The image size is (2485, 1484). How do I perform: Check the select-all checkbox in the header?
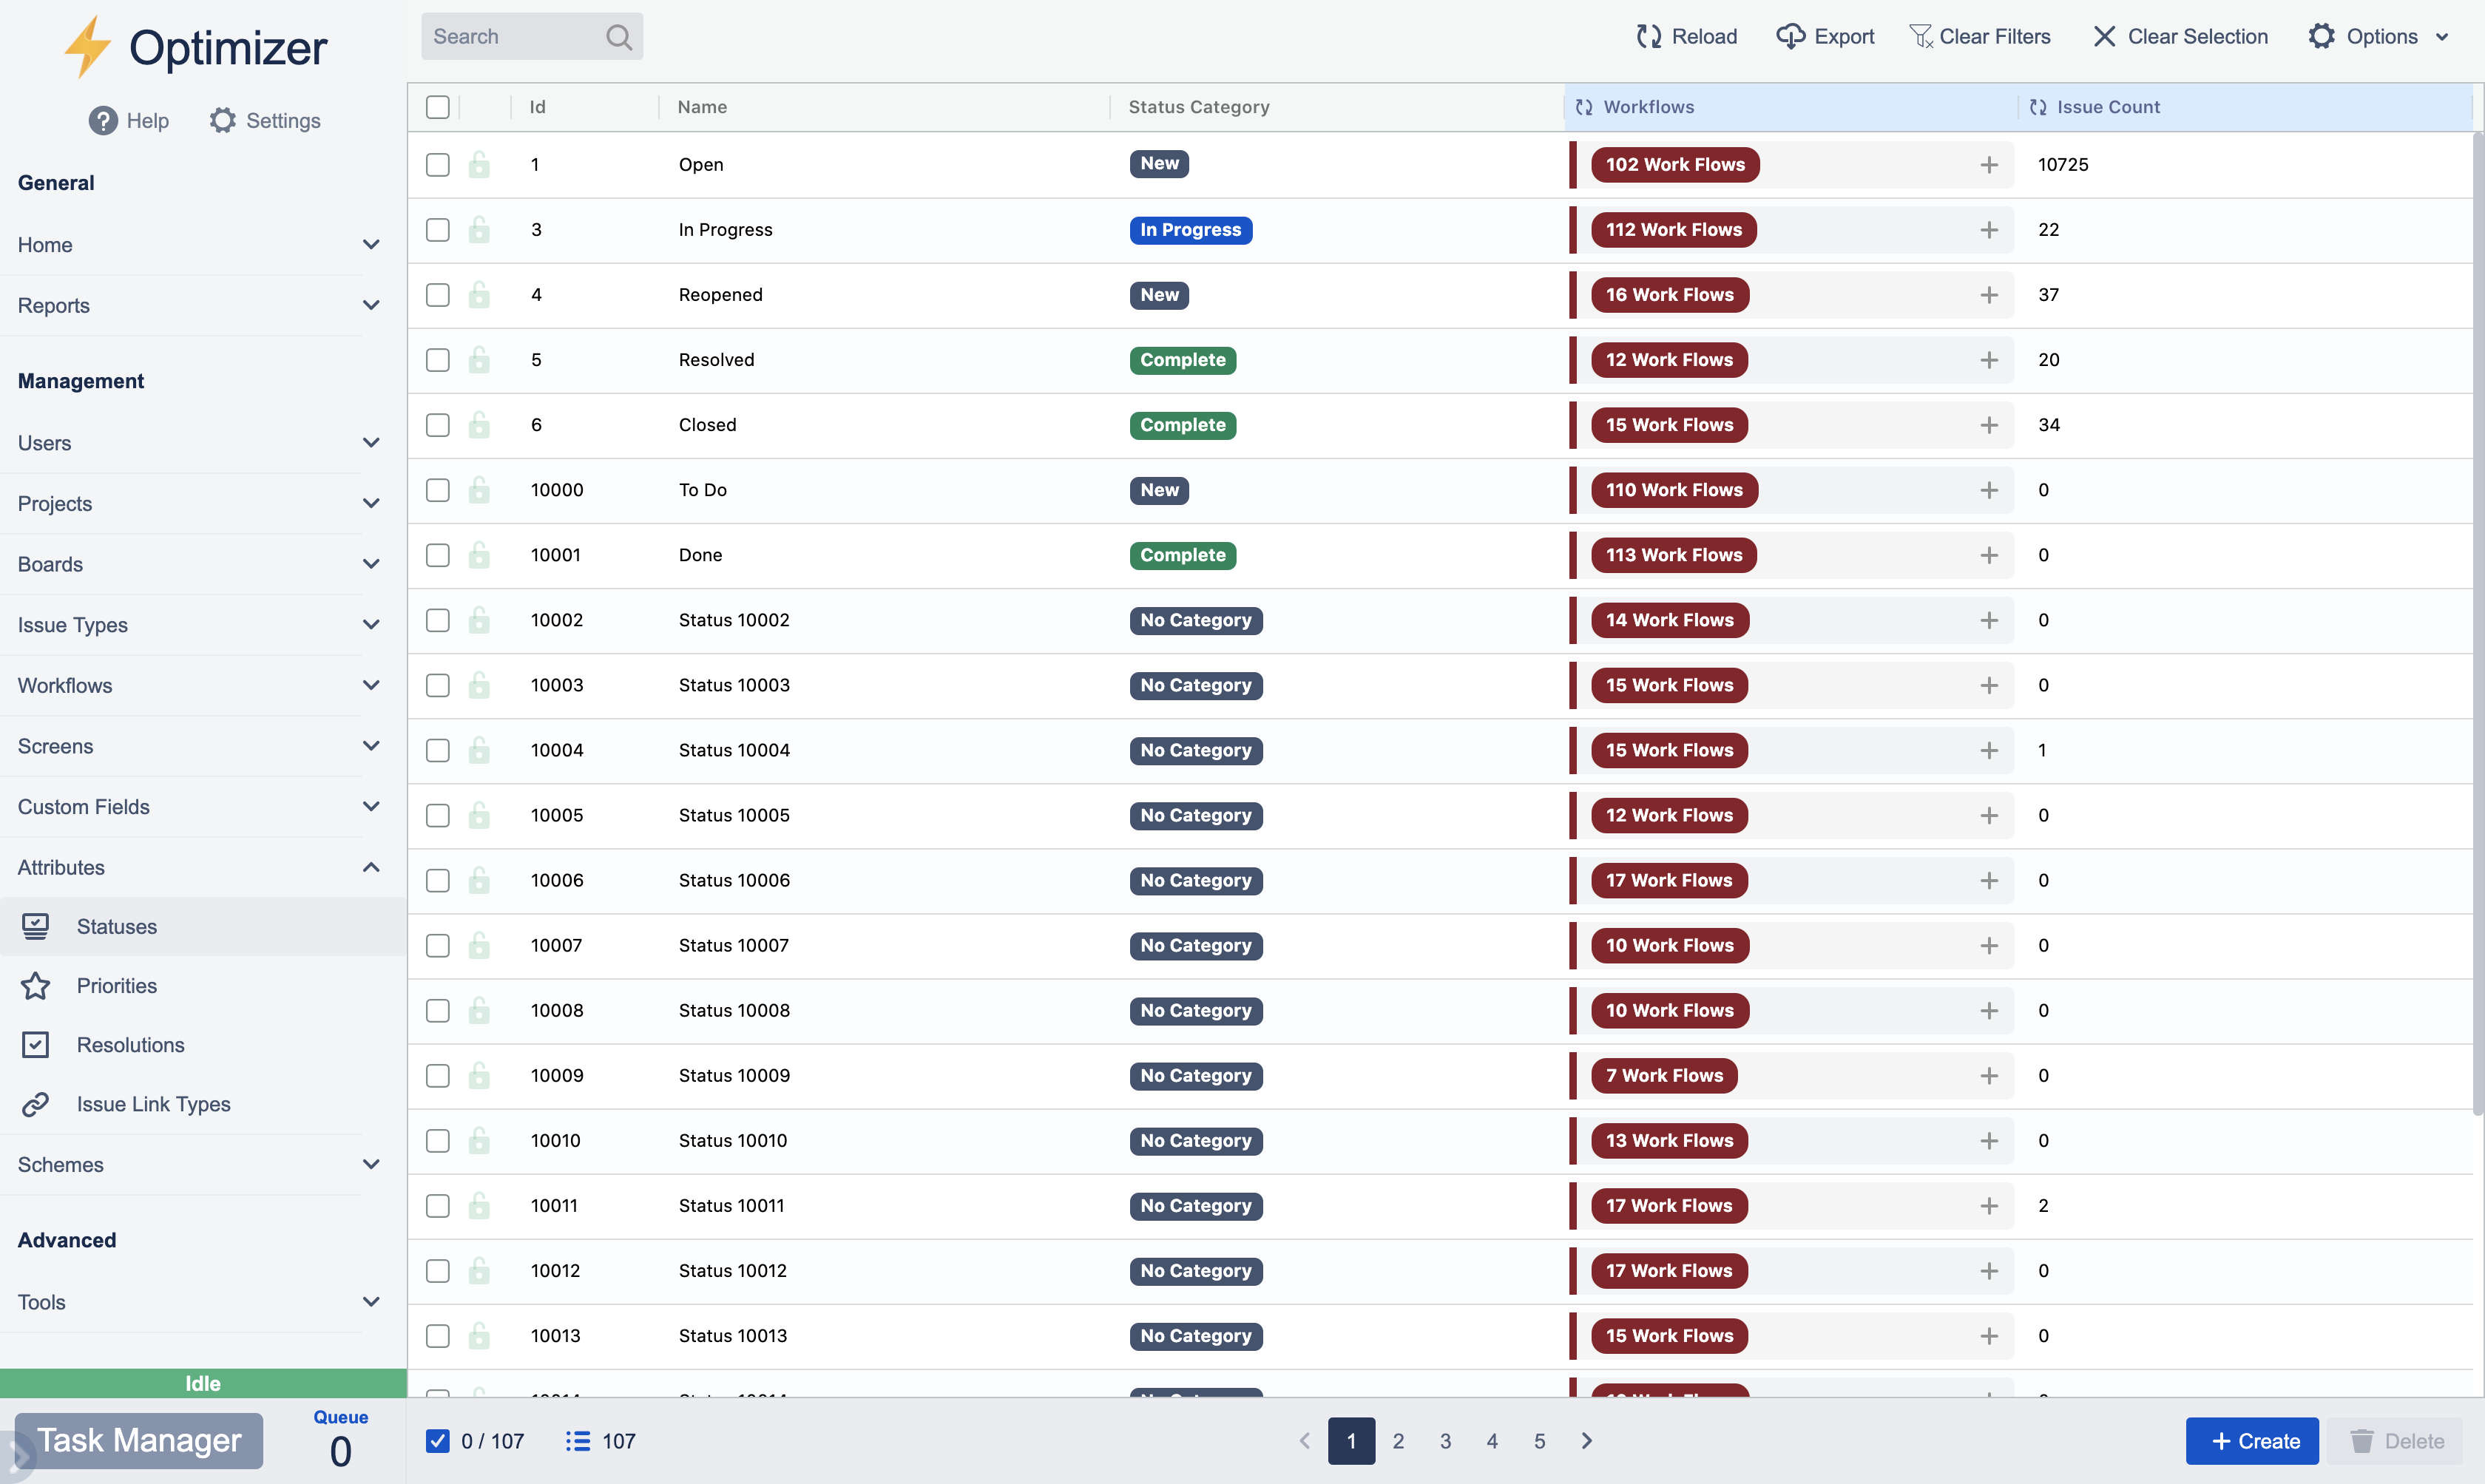pos(437,106)
